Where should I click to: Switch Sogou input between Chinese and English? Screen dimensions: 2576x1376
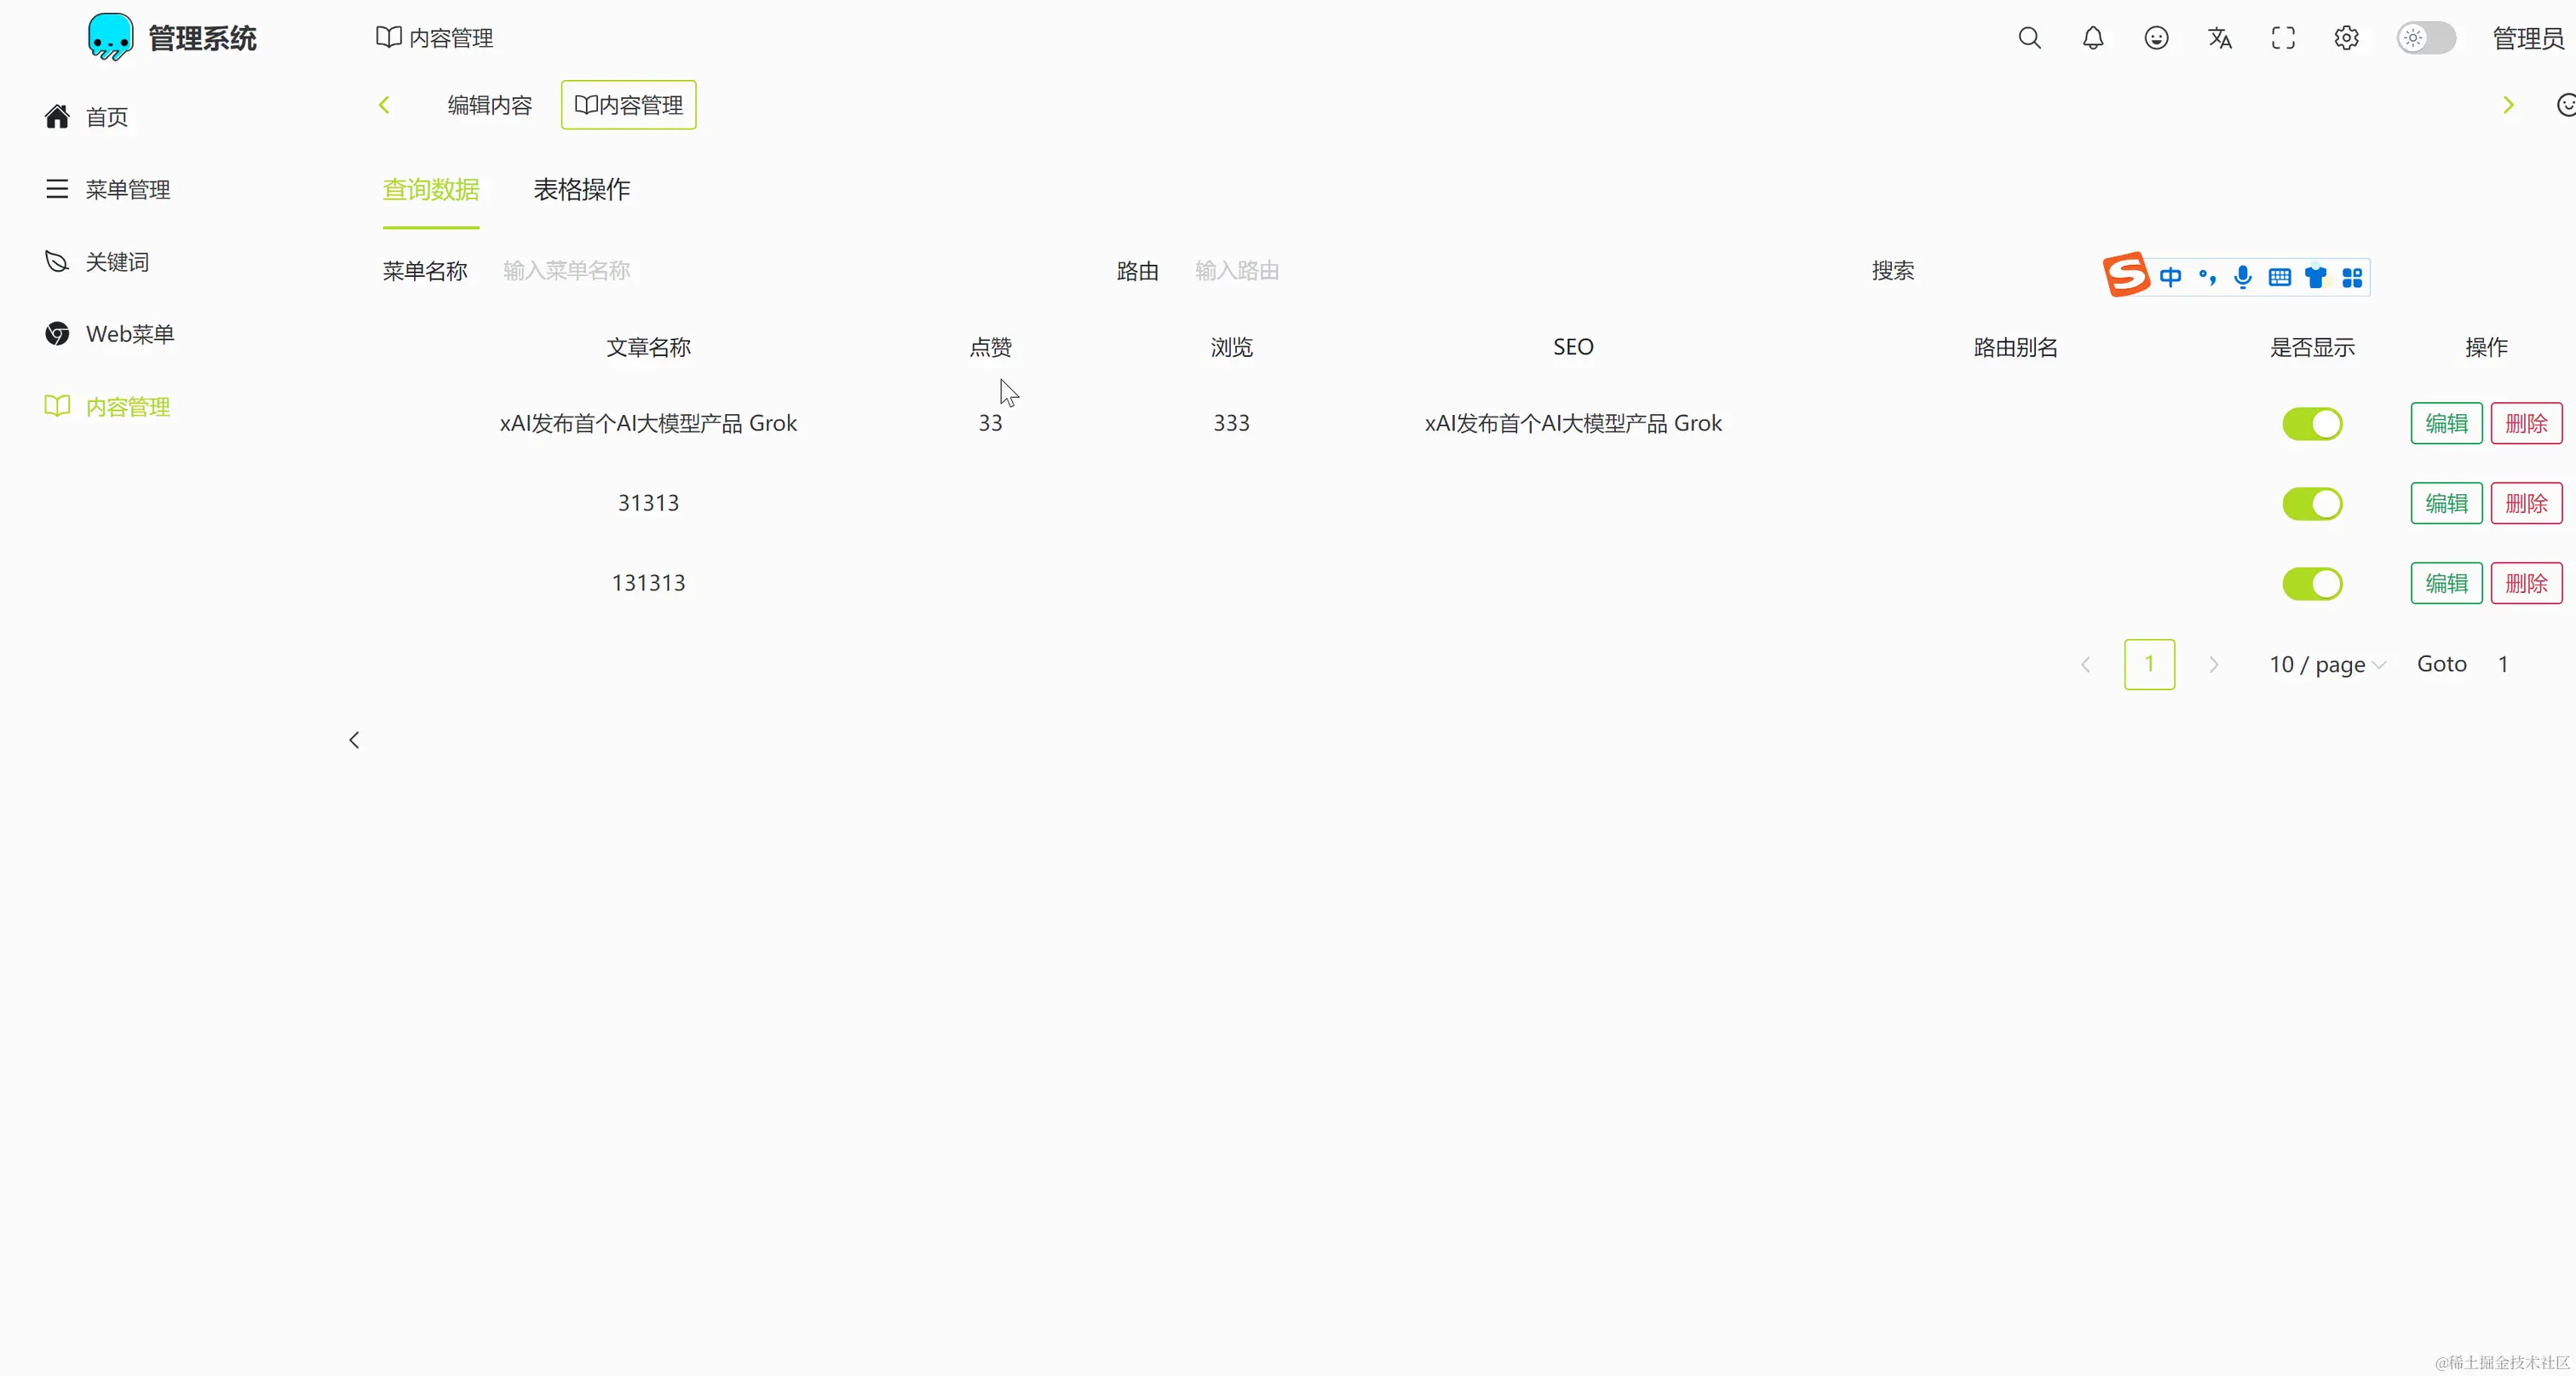2171,277
